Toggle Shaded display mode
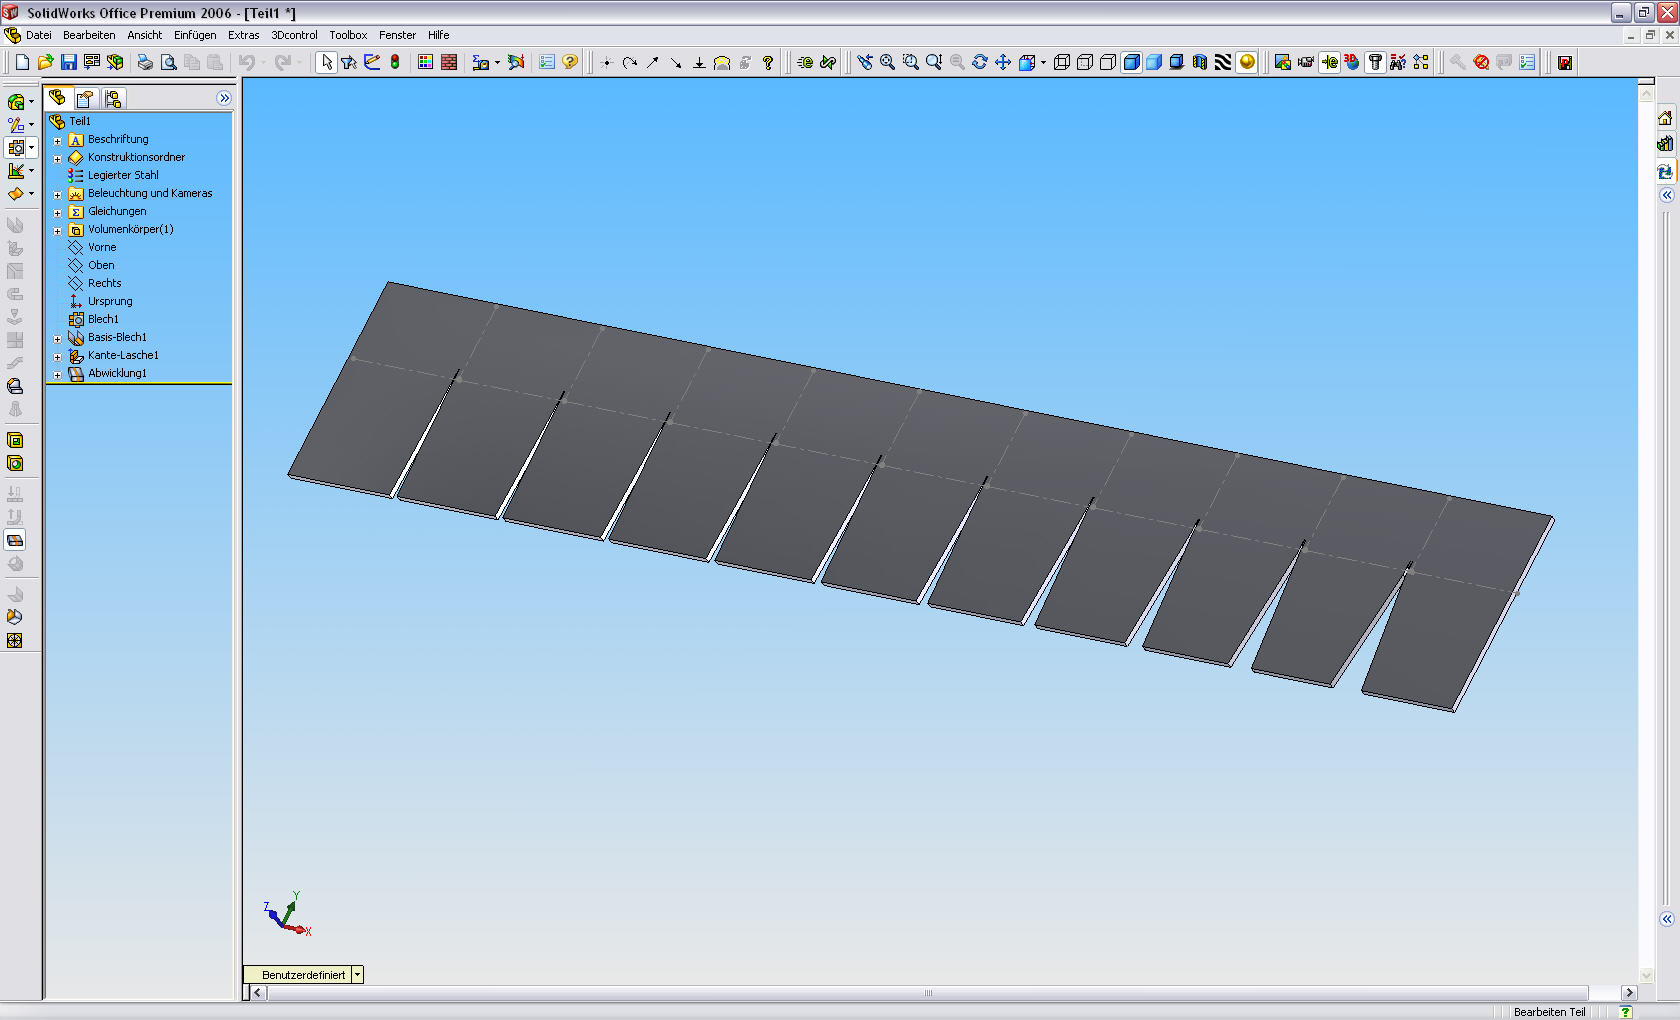1680x1020 pixels. tap(1153, 62)
